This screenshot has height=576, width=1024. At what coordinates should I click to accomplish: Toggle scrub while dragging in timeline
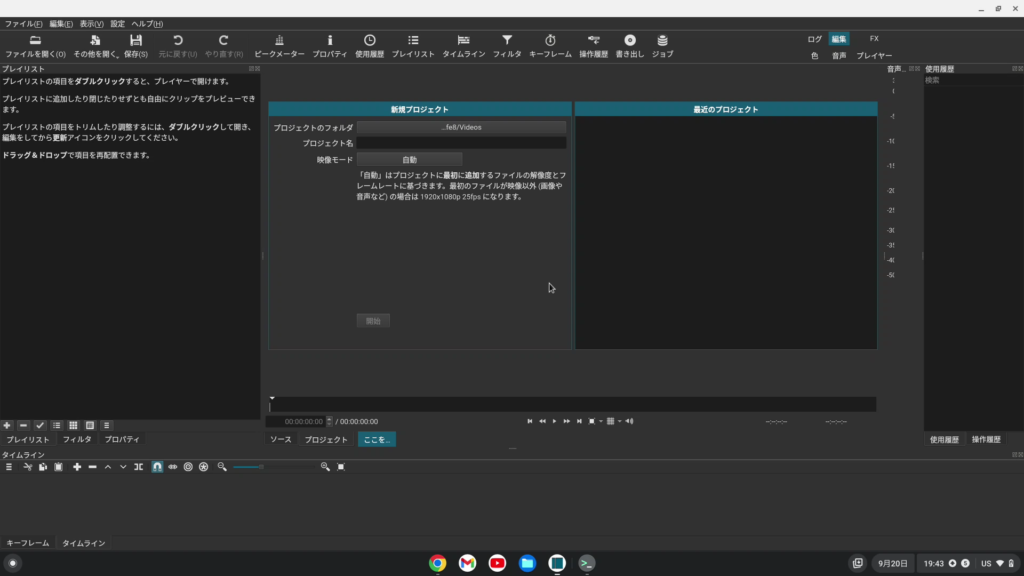172,467
